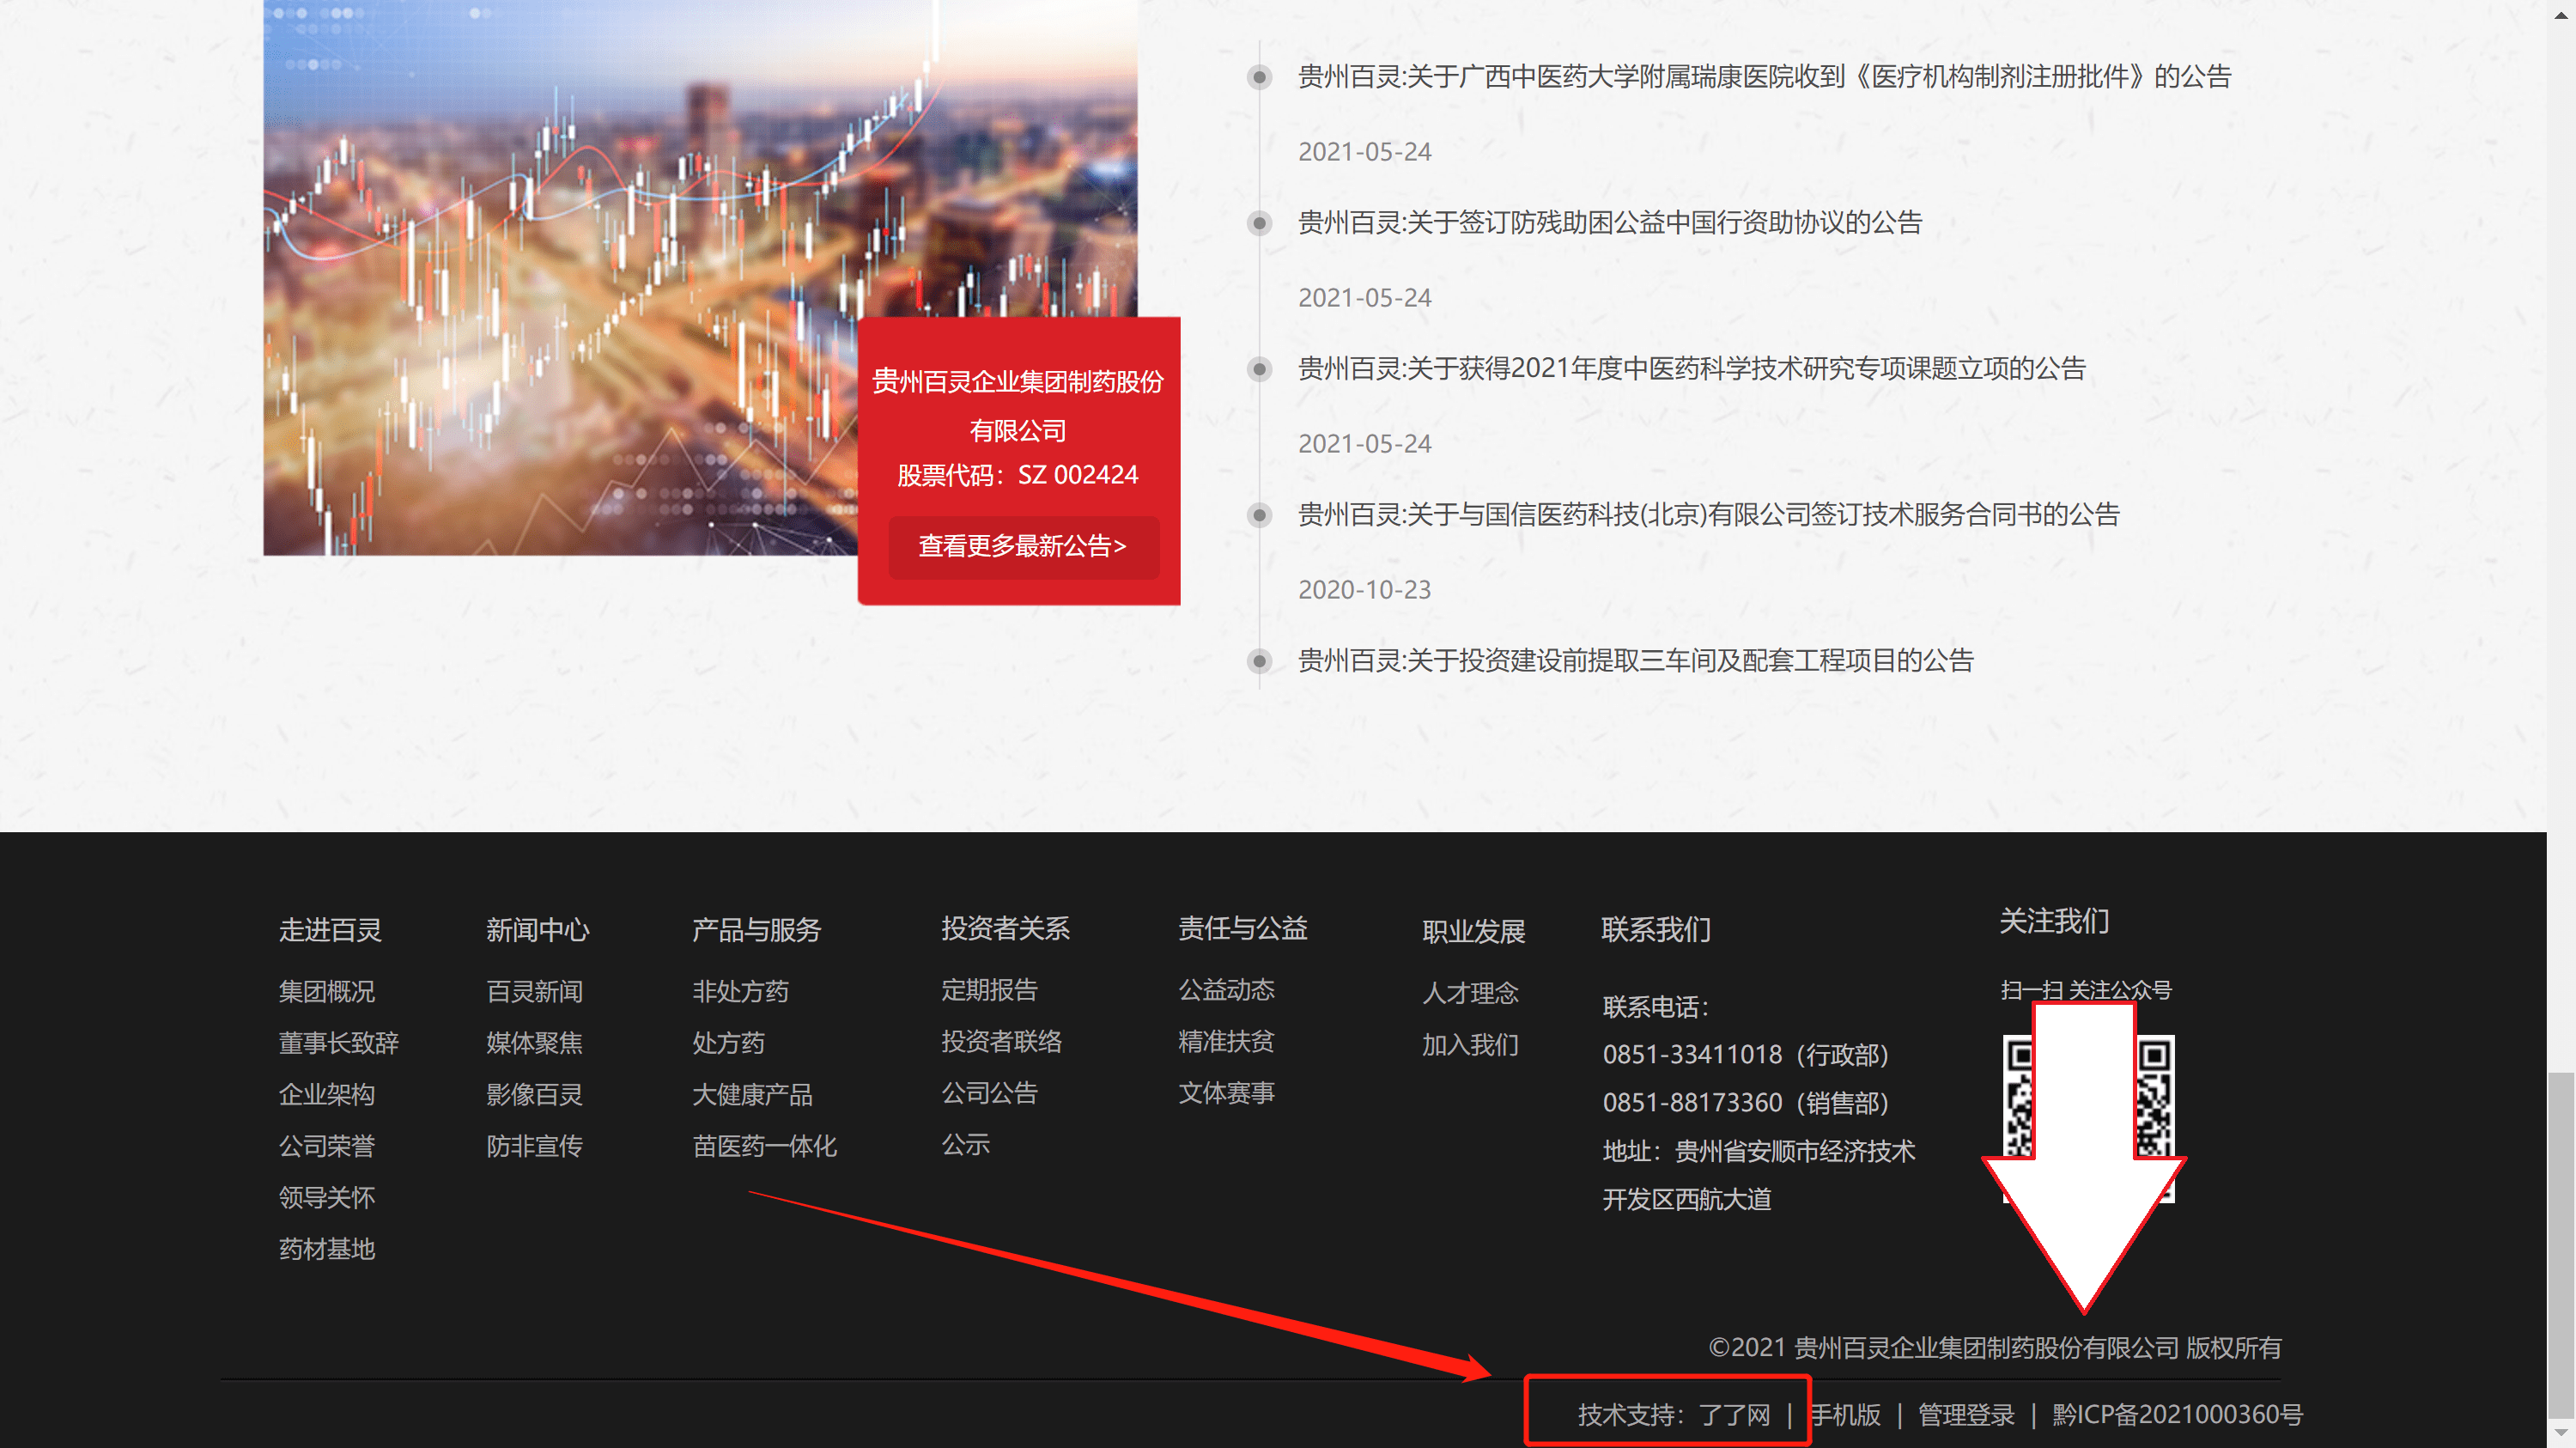Open 影像百灵 link
This screenshot has width=2576, height=1448.
pos(534,1094)
